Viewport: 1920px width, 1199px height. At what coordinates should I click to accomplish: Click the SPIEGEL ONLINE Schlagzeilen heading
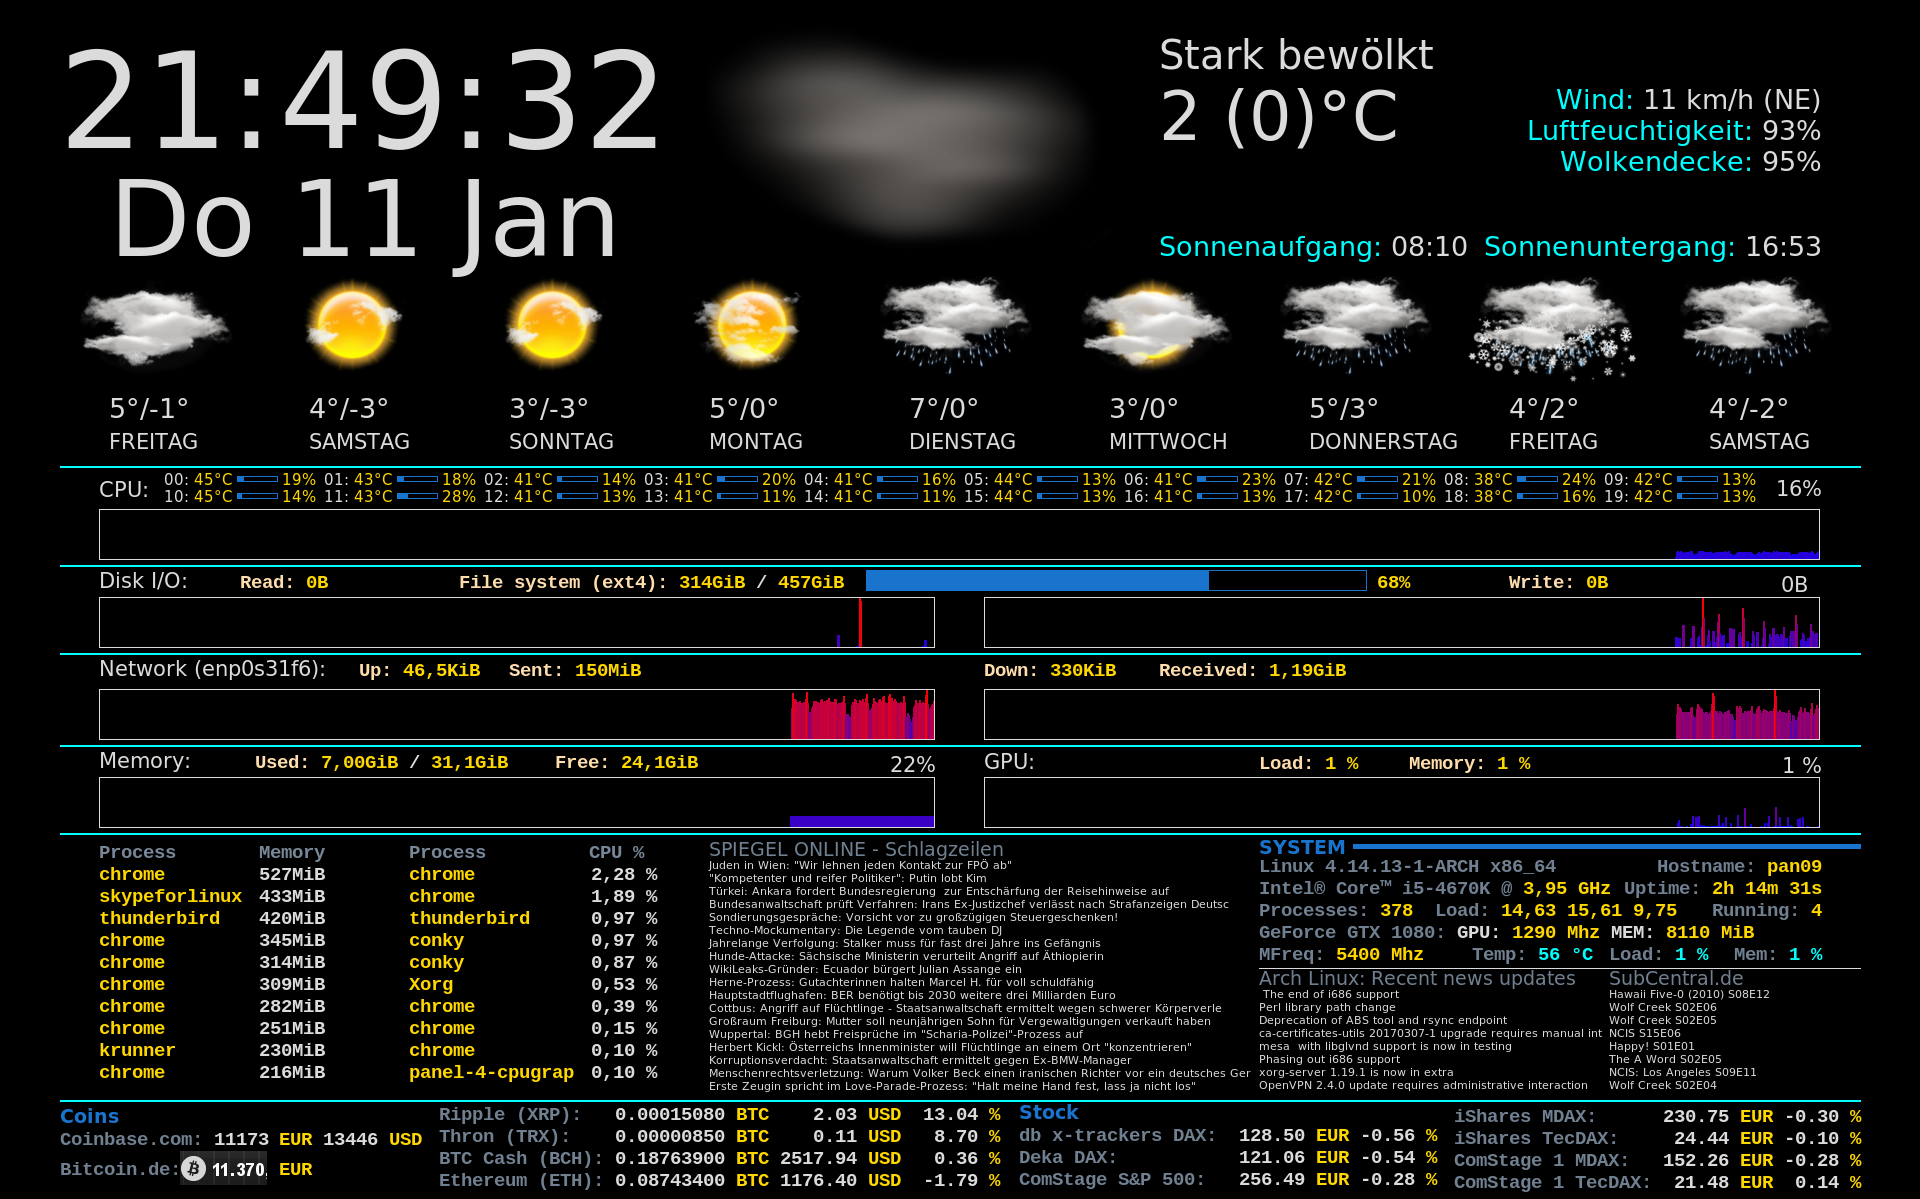coord(855,849)
